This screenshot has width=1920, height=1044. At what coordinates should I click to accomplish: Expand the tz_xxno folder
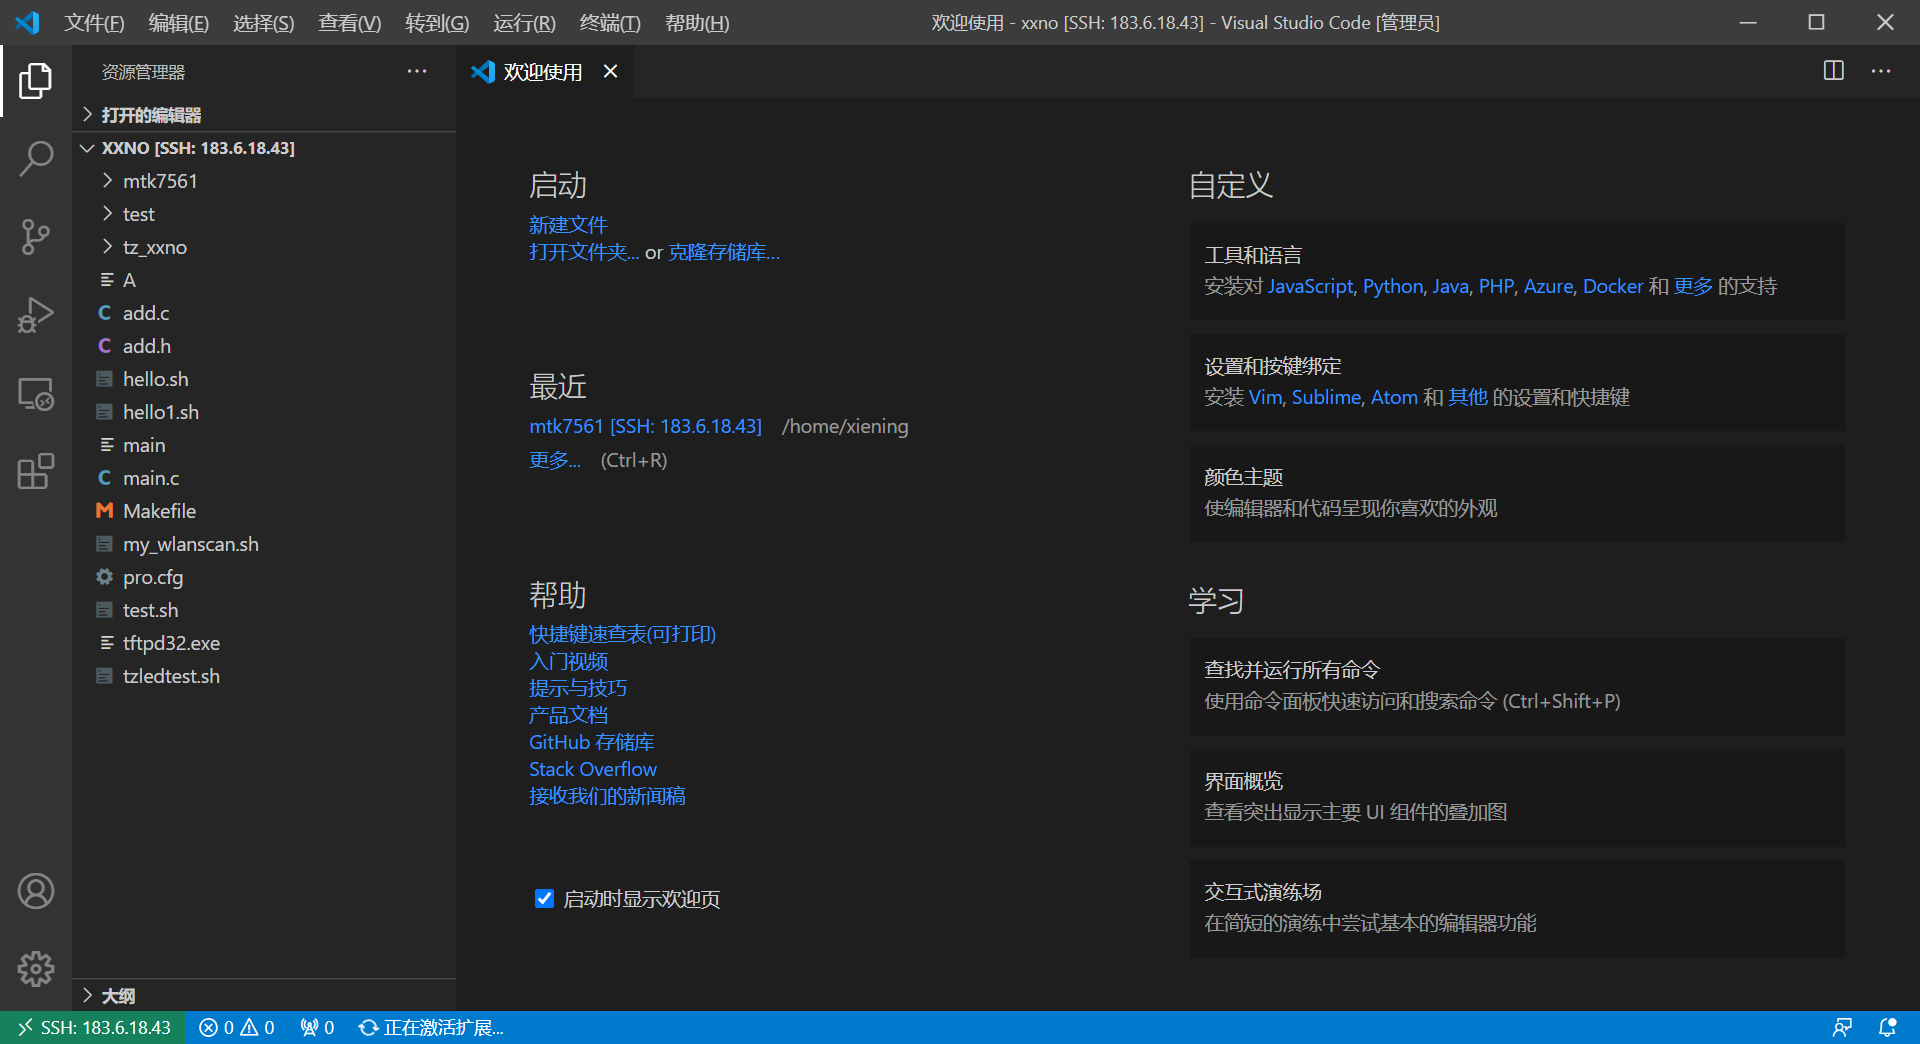264,247
